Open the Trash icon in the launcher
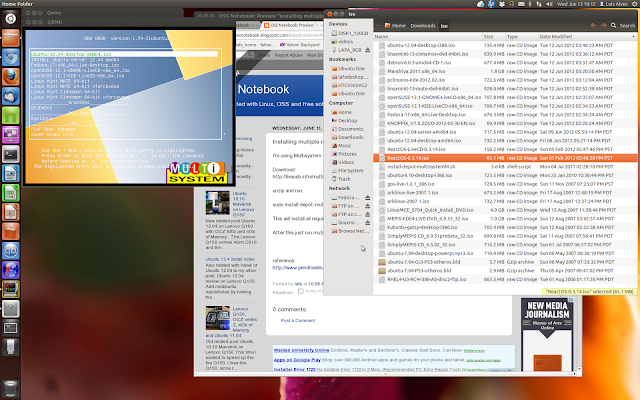Viewport: 640px width, 400px height. tap(11, 389)
